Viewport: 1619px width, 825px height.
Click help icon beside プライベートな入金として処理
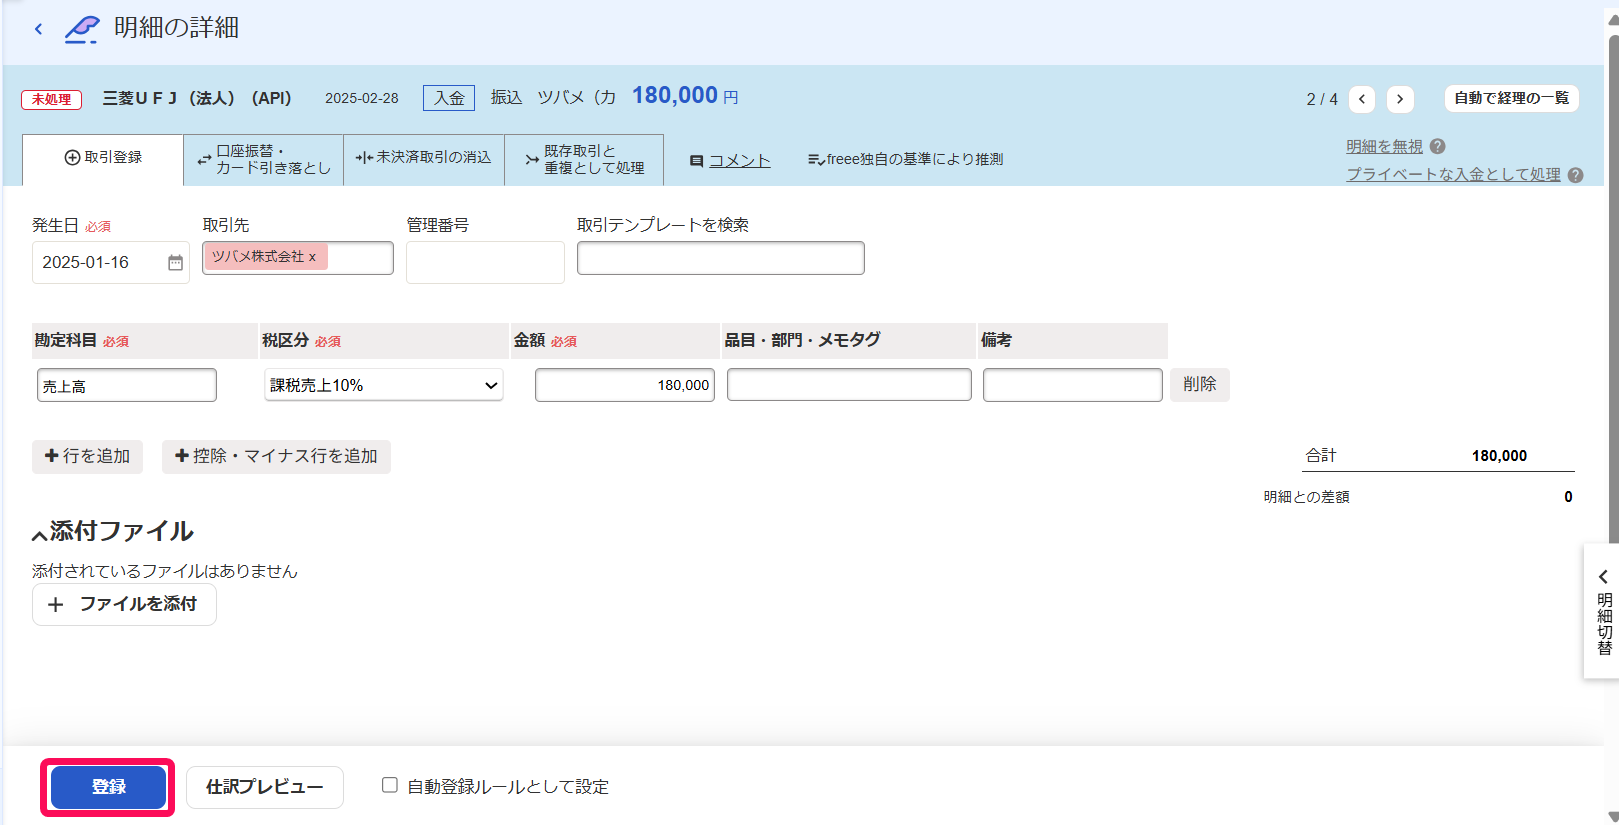[x=1576, y=175]
